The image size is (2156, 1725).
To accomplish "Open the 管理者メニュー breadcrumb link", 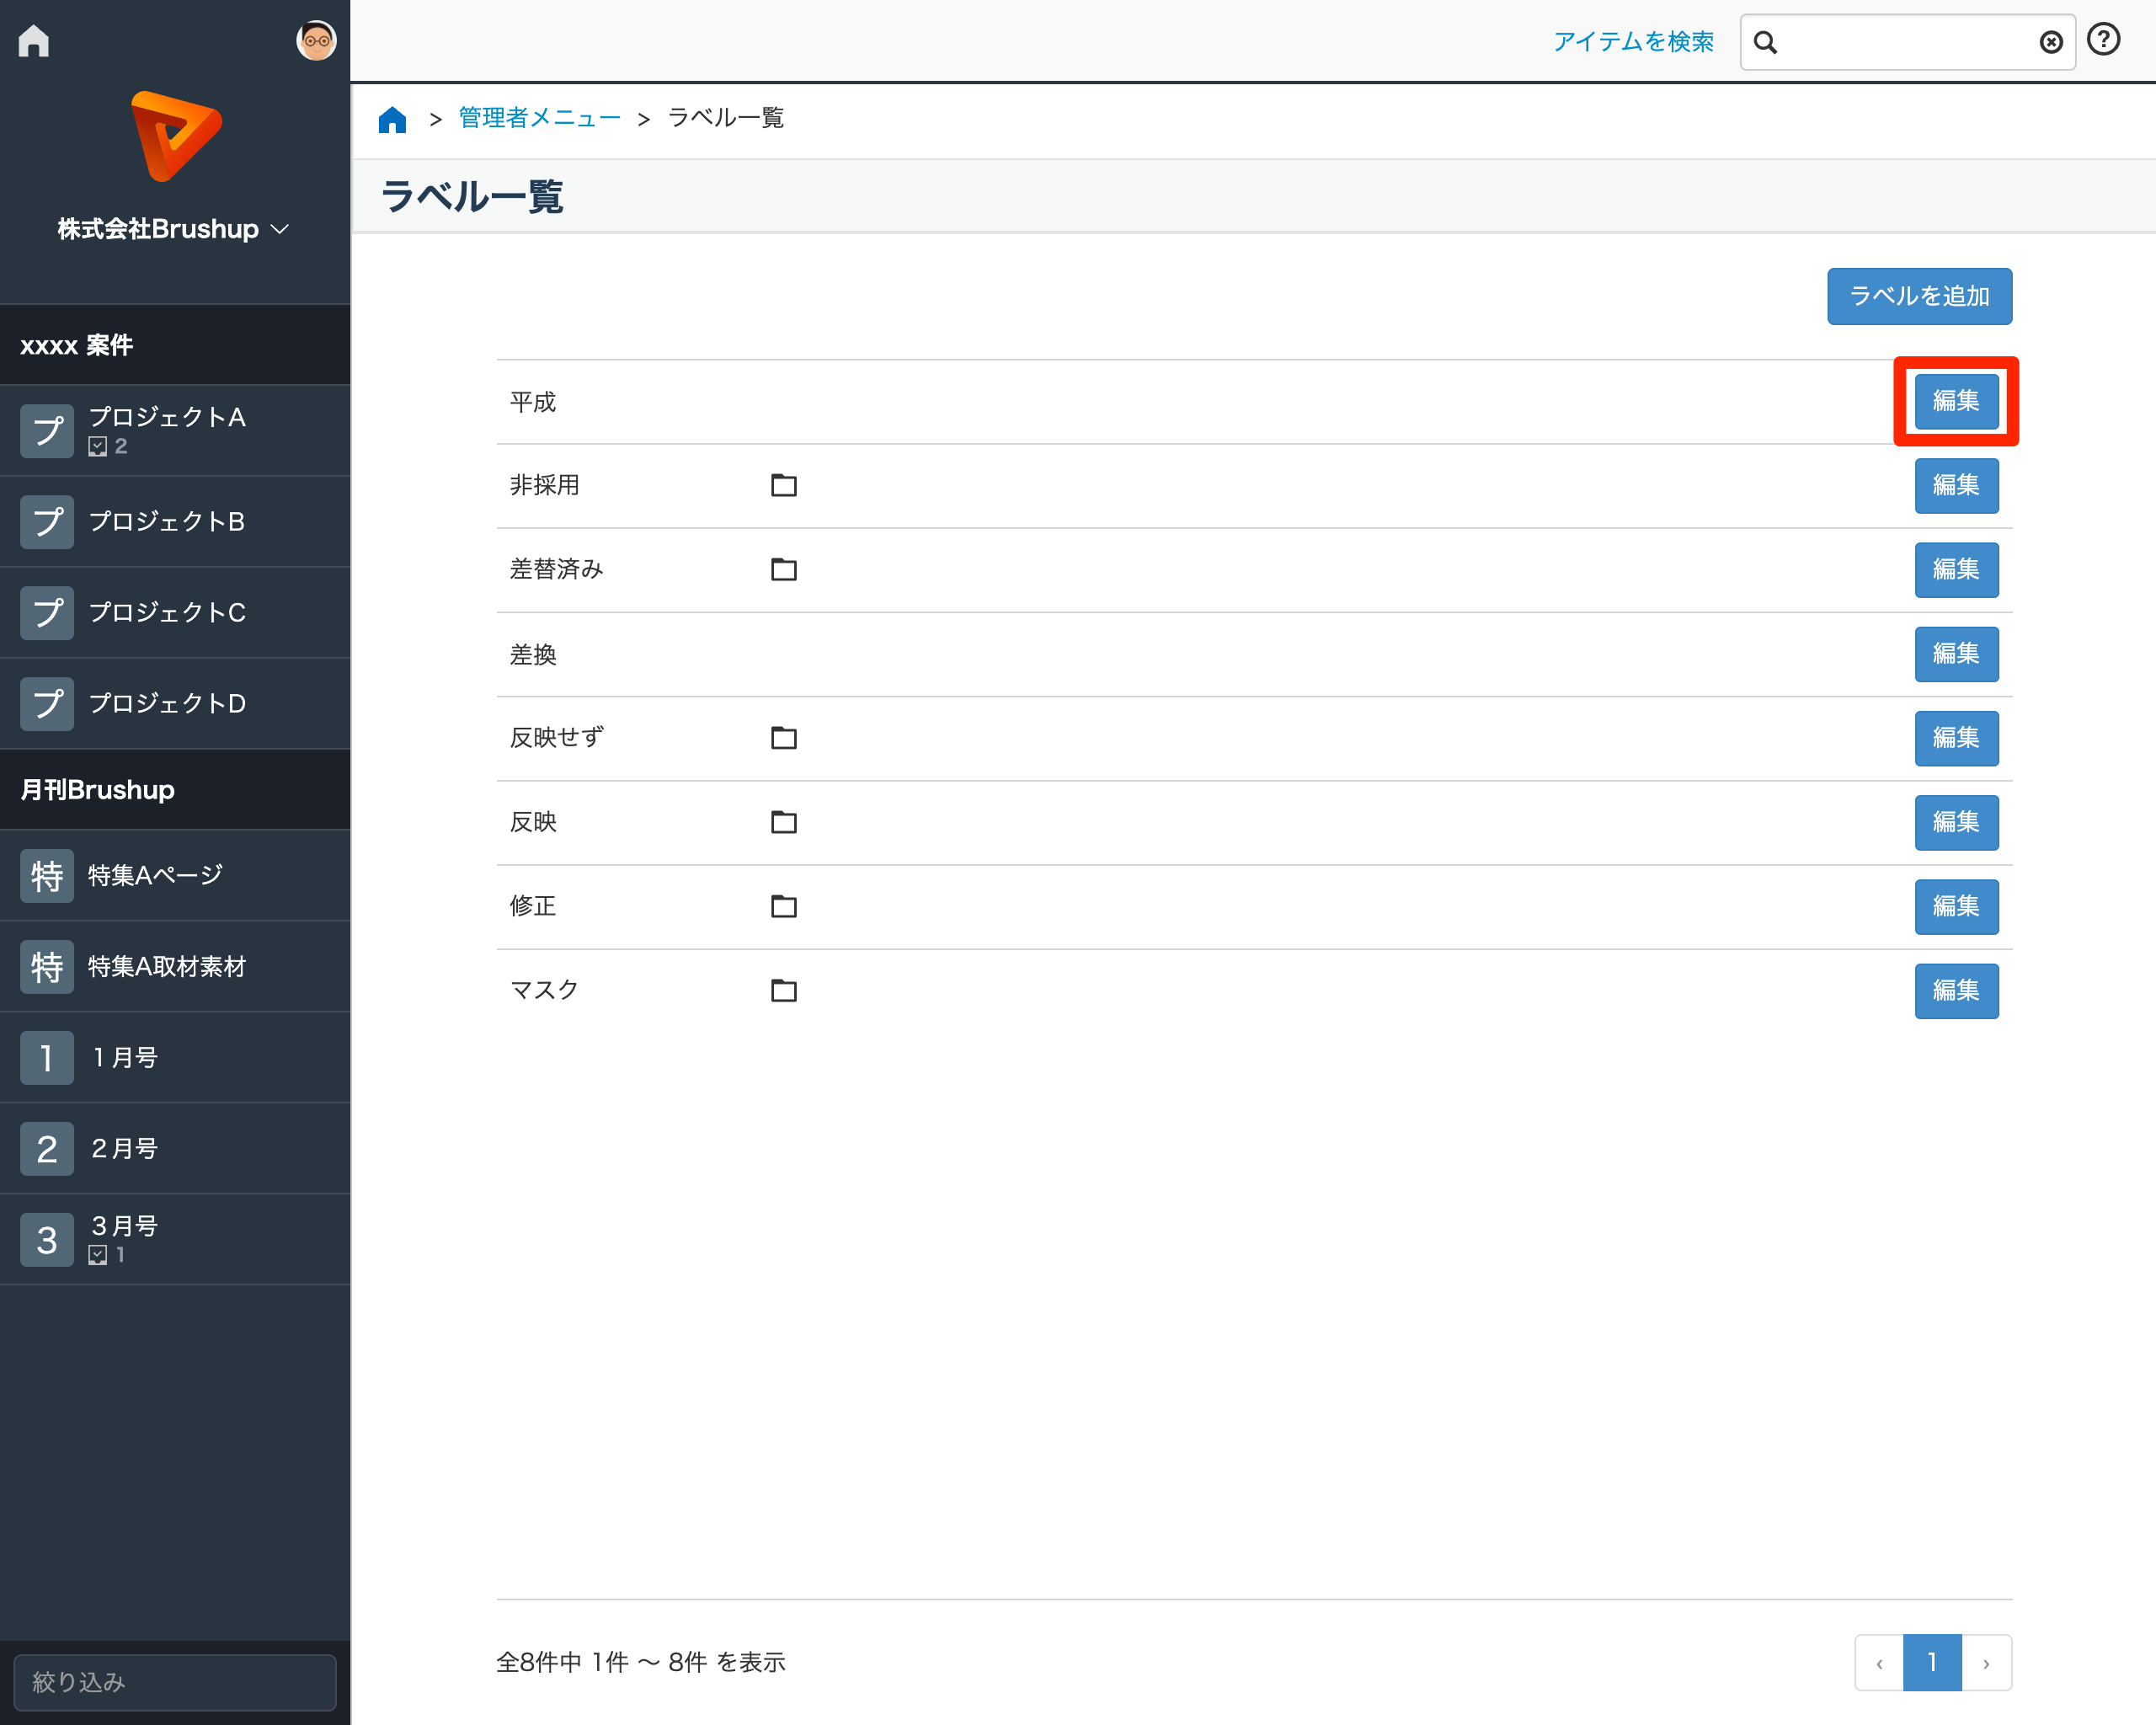I will pyautogui.click(x=539, y=119).
